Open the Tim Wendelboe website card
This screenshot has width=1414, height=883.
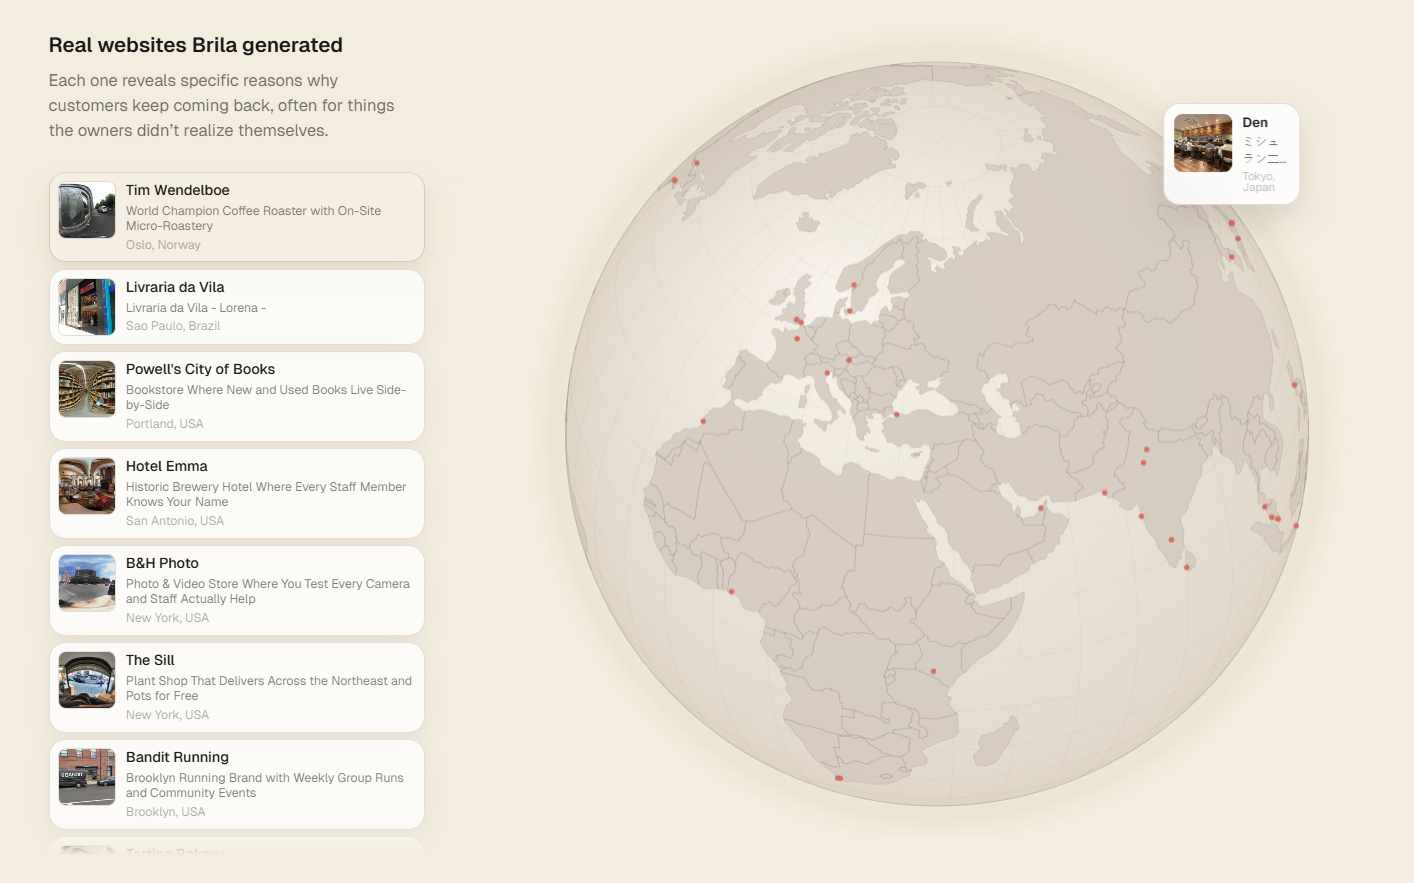click(237, 217)
